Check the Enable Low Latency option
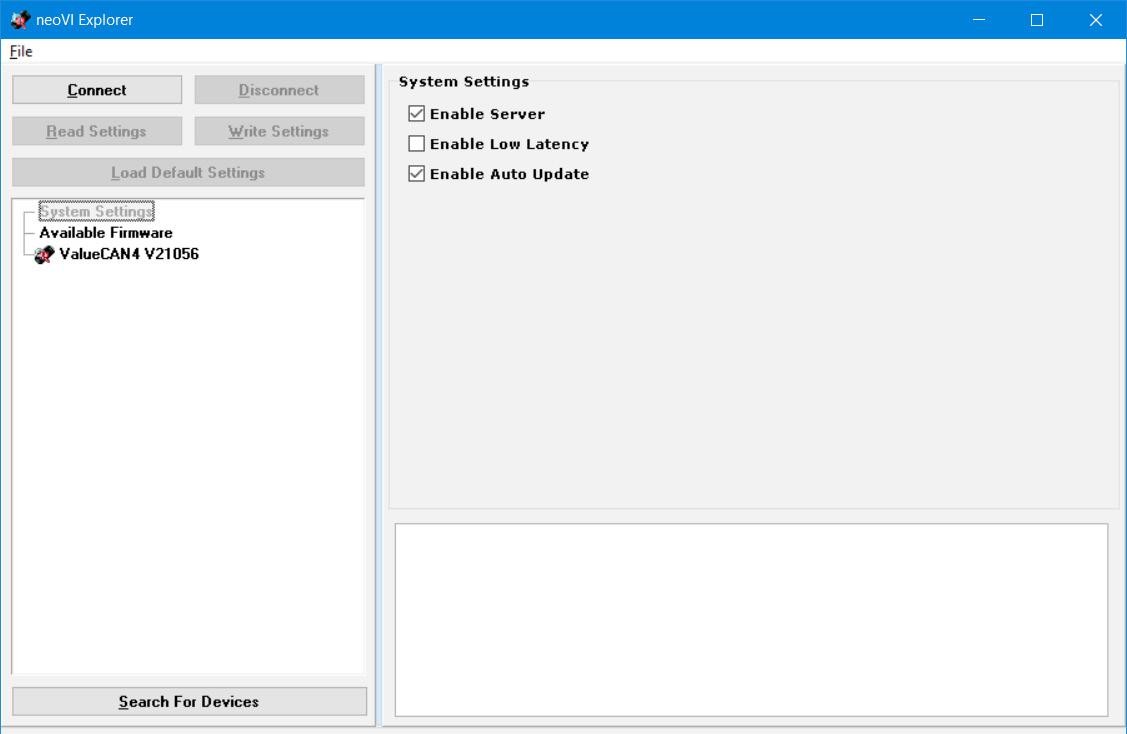Screen dimensions: 1127x734 tap(417, 144)
